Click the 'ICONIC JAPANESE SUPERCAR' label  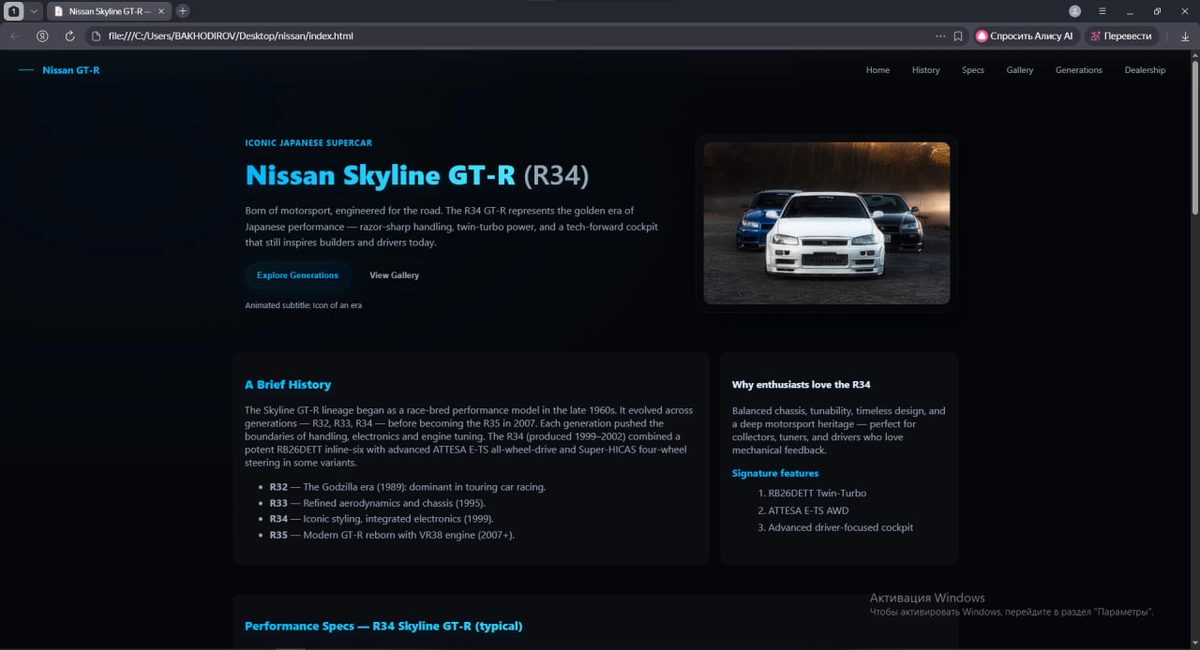point(308,143)
